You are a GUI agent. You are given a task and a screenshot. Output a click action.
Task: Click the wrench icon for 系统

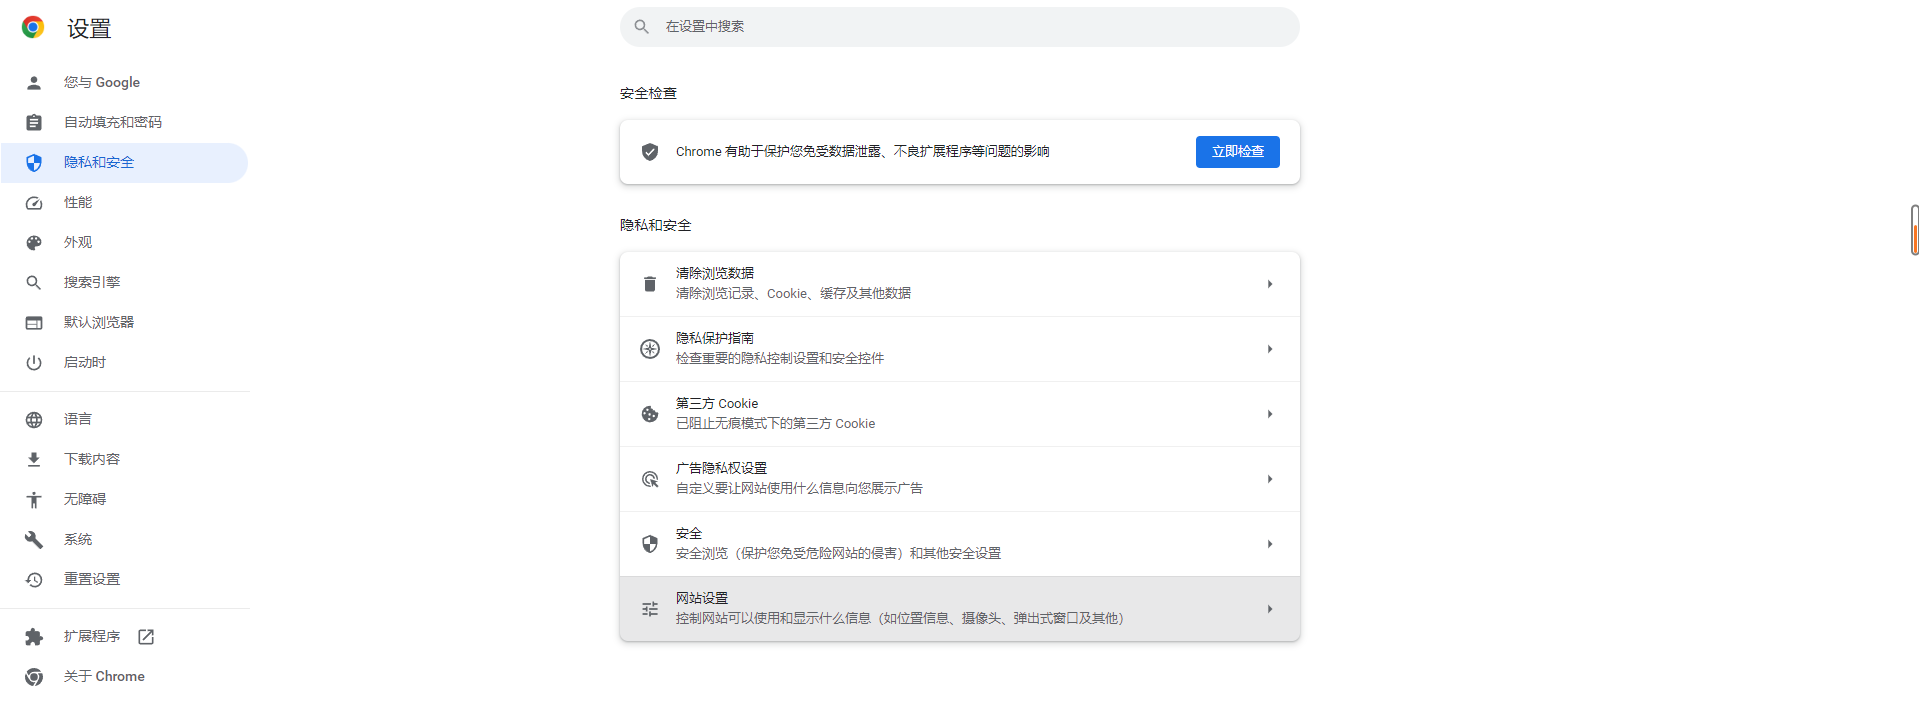tap(34, 540)
